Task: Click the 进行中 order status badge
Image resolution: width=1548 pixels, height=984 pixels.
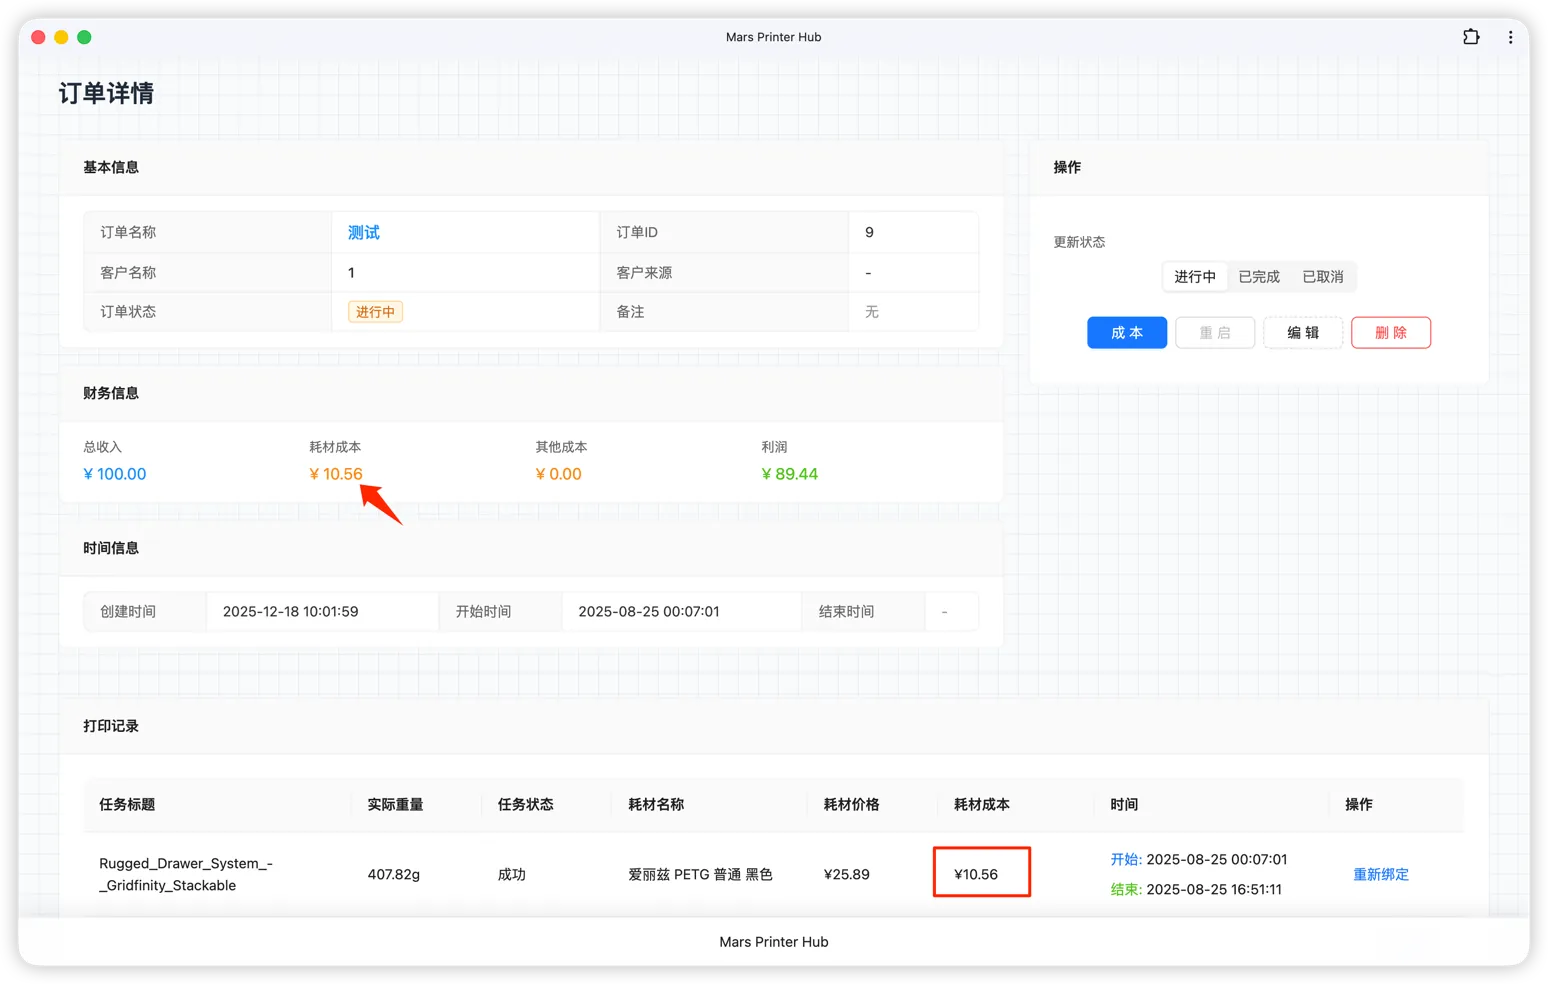Action: point(374,311)
